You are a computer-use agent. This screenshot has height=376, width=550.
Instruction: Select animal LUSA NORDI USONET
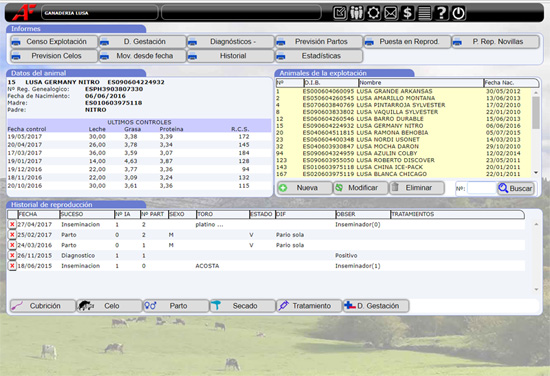coord(404,140)
